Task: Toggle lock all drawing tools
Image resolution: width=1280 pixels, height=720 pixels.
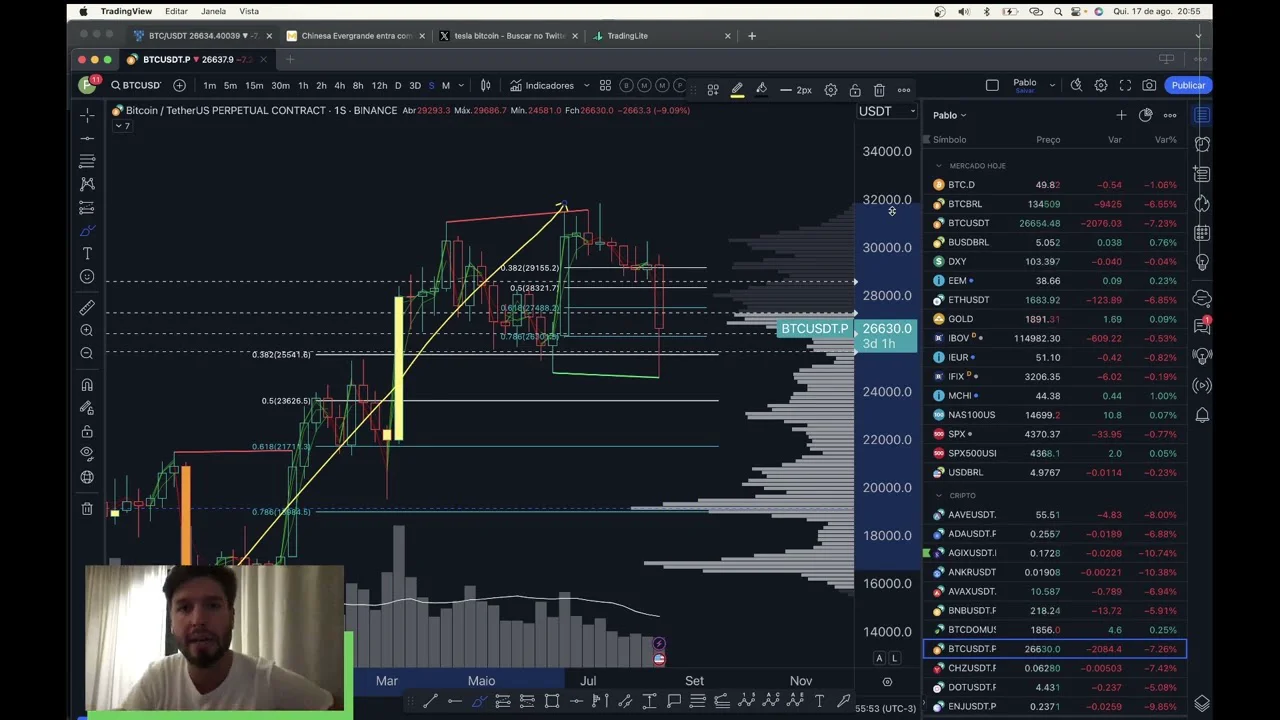Action: click(87, 431)
